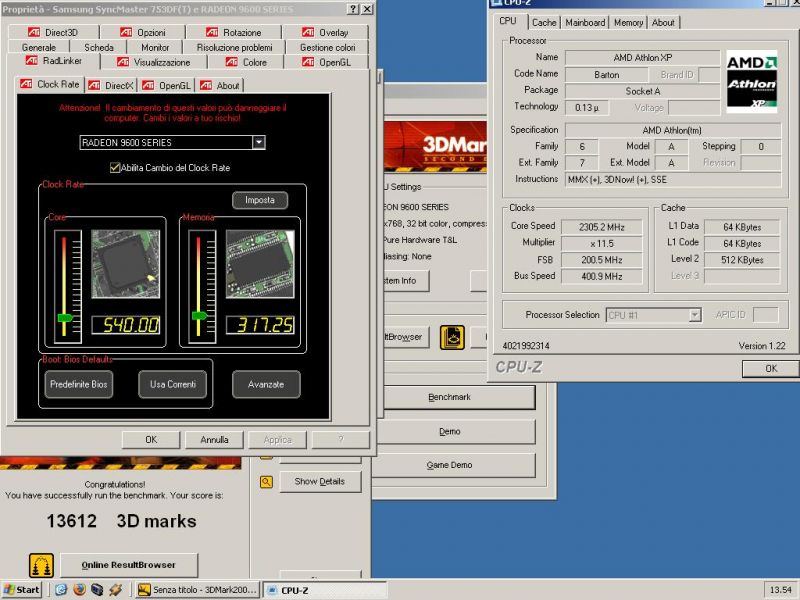Launch Game Demo in 3DMark
The width and height of the screenshot is (800, 600).
tap(458, 465)
